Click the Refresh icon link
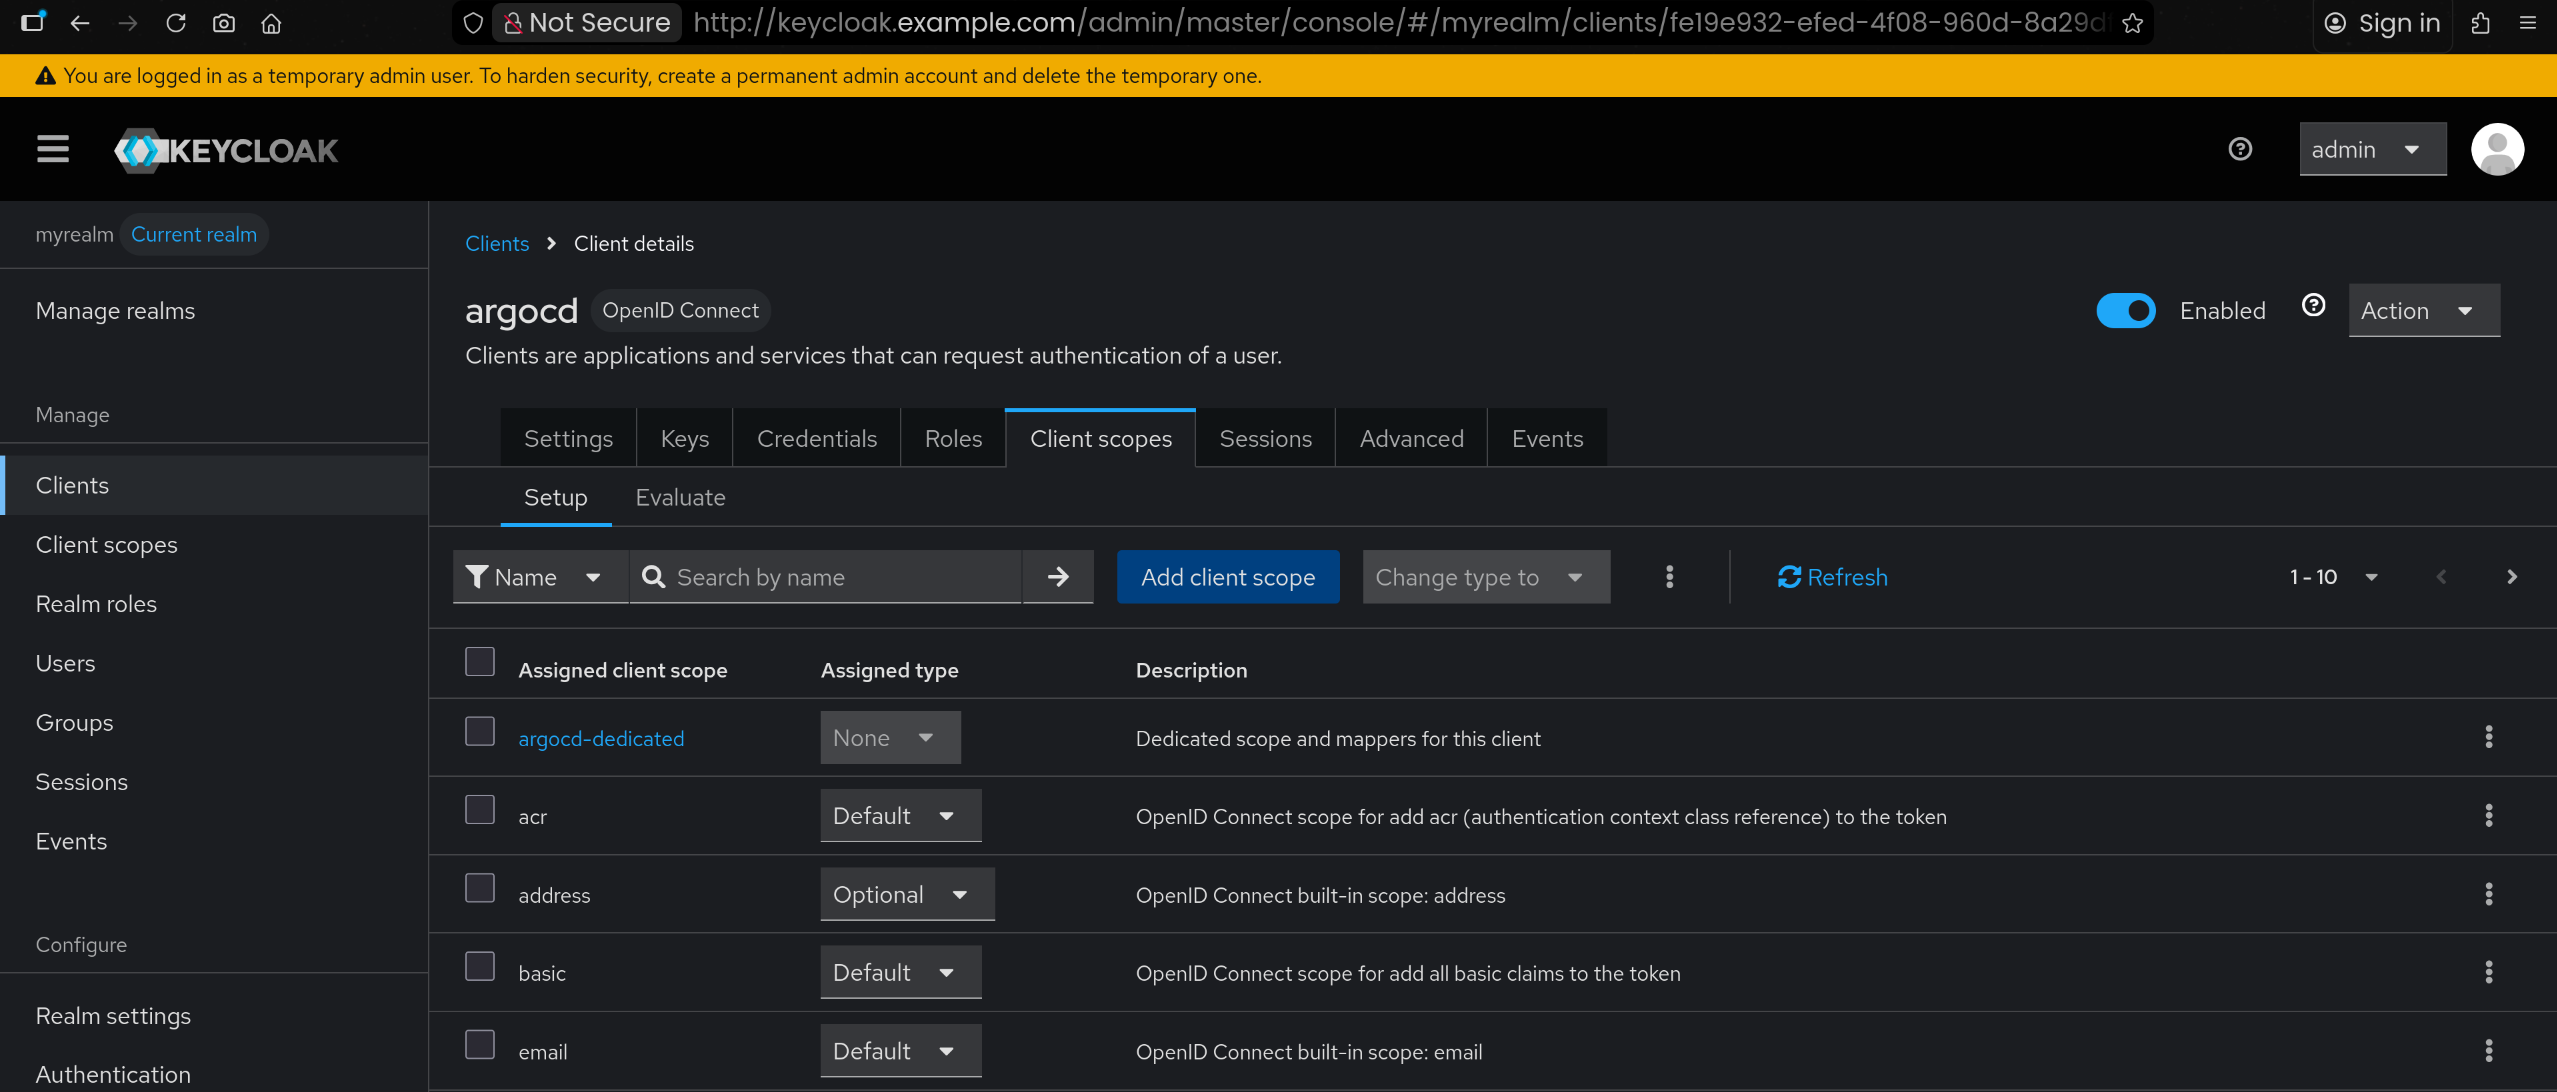2557x1092 pixels. click(x=1832, y=577)
